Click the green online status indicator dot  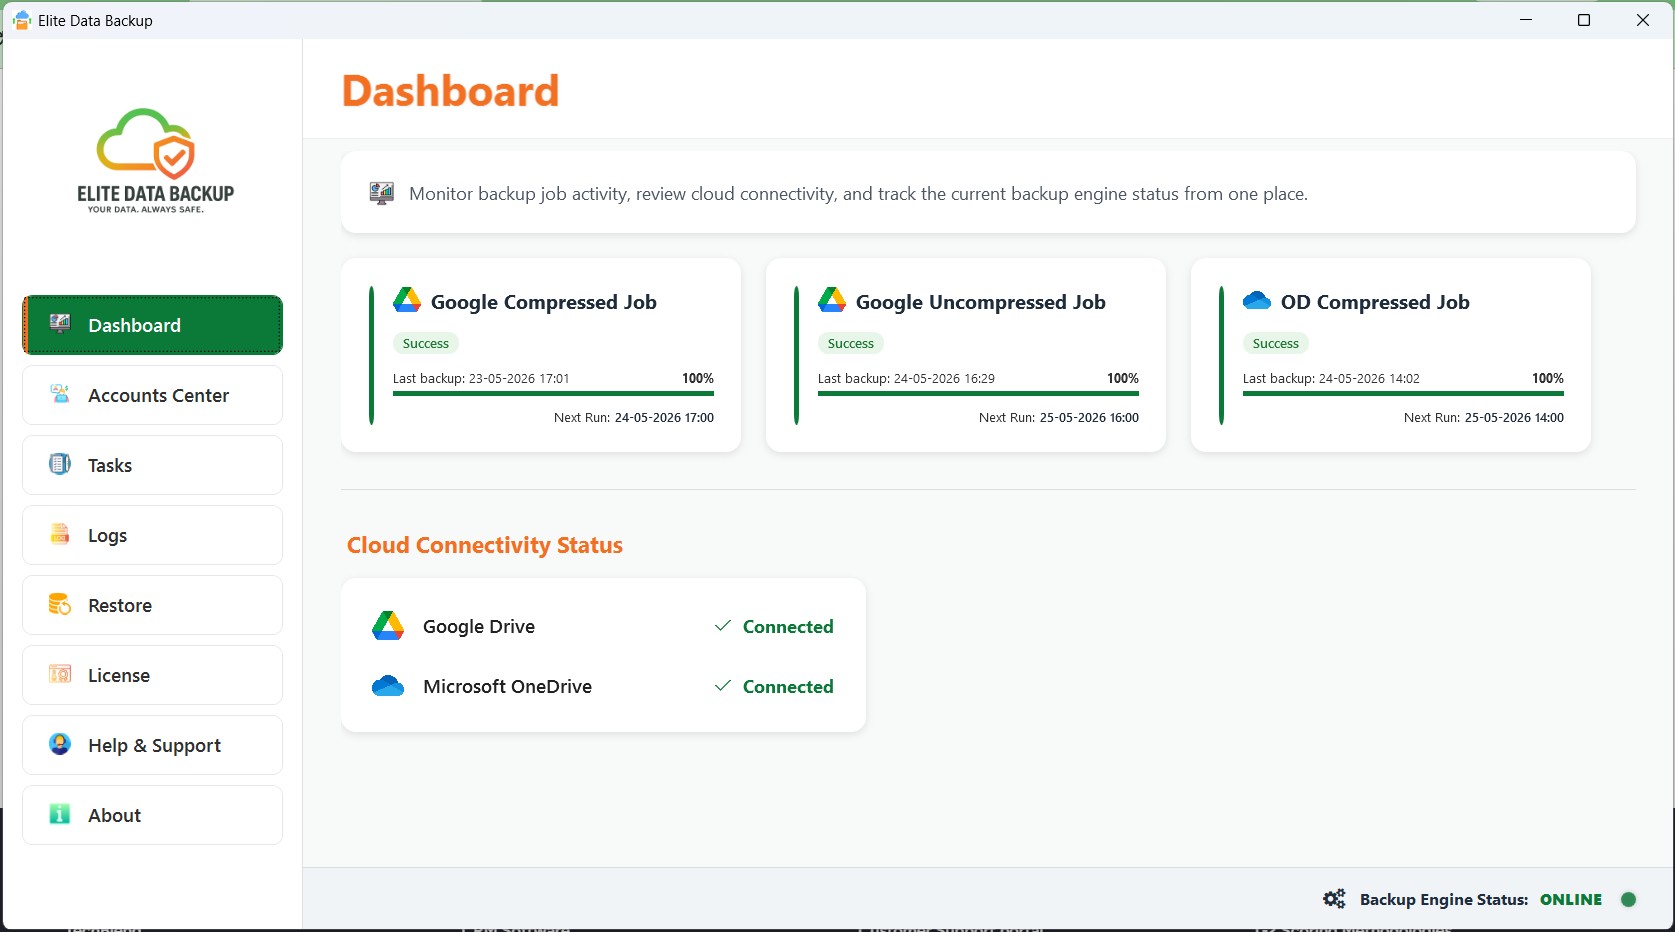pyautogui.click(x=1628, y=899)
